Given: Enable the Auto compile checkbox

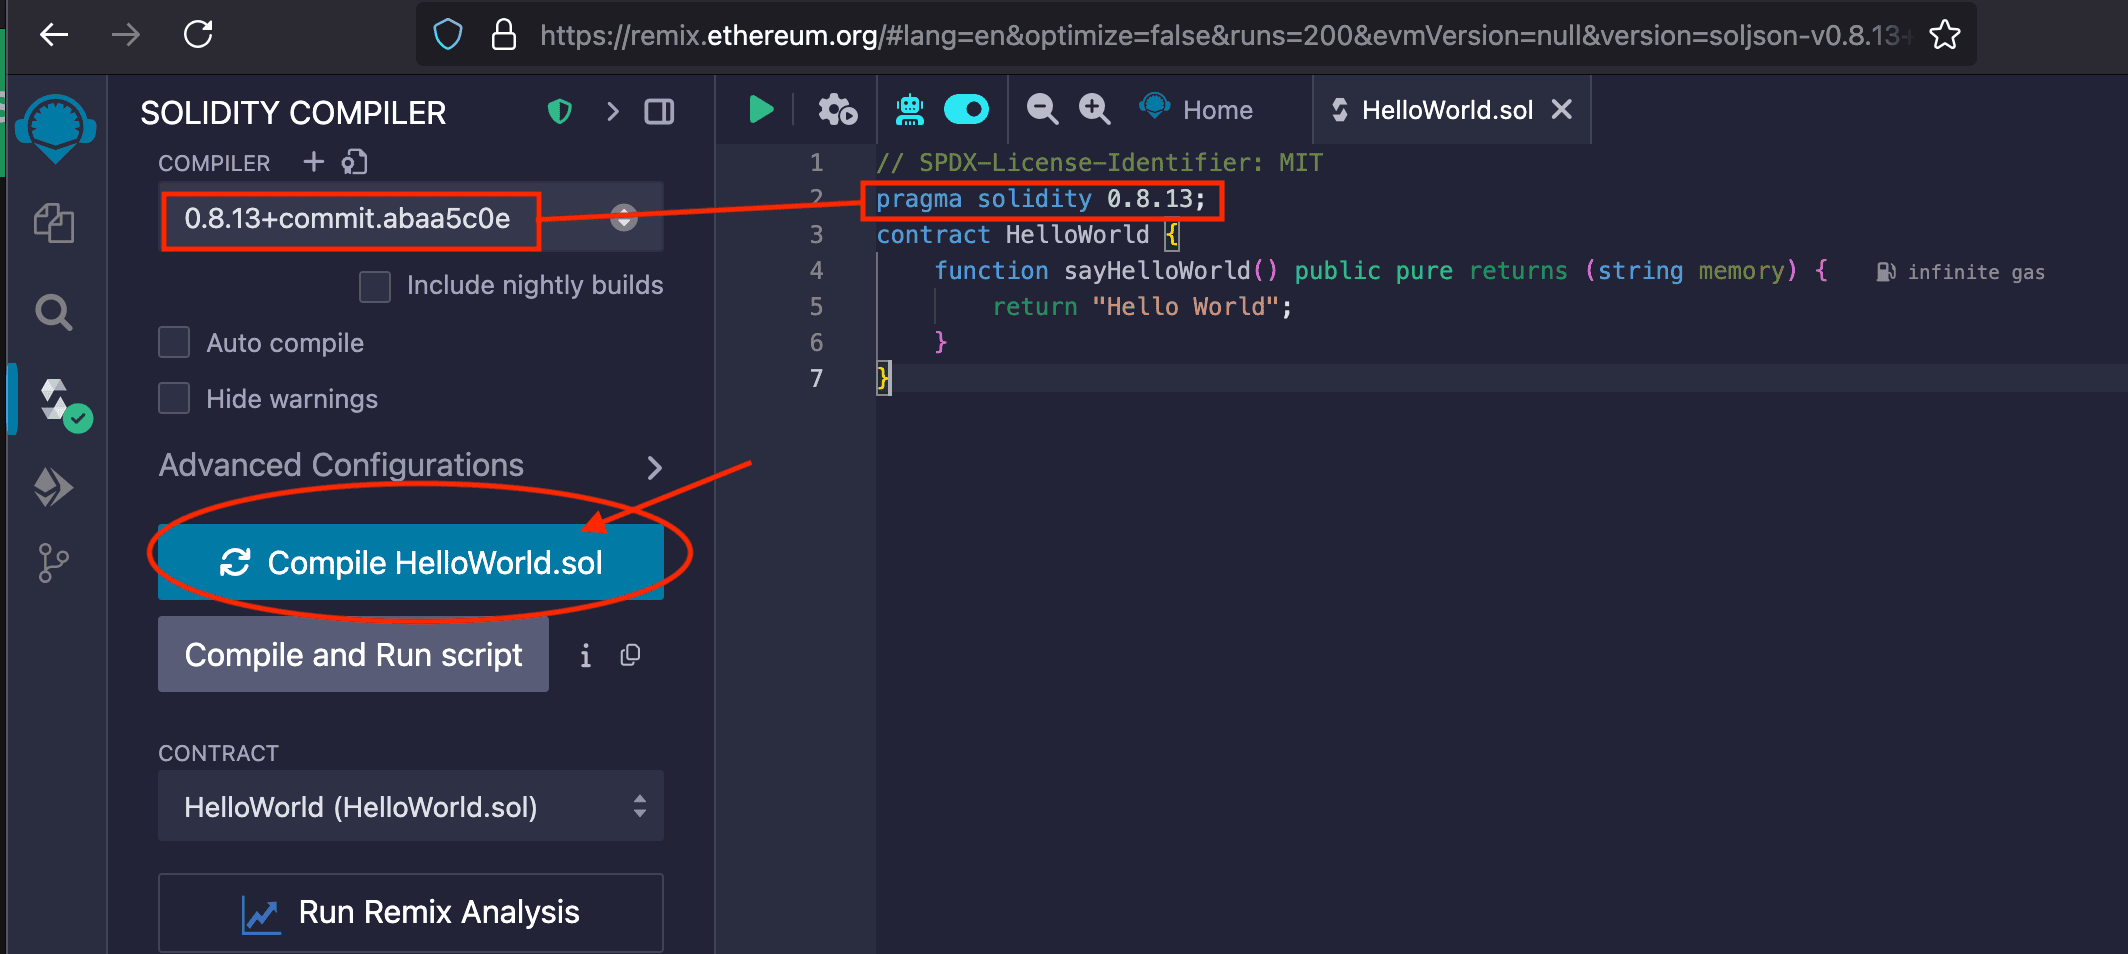Looking at the screenshot, I should point(174,342).
